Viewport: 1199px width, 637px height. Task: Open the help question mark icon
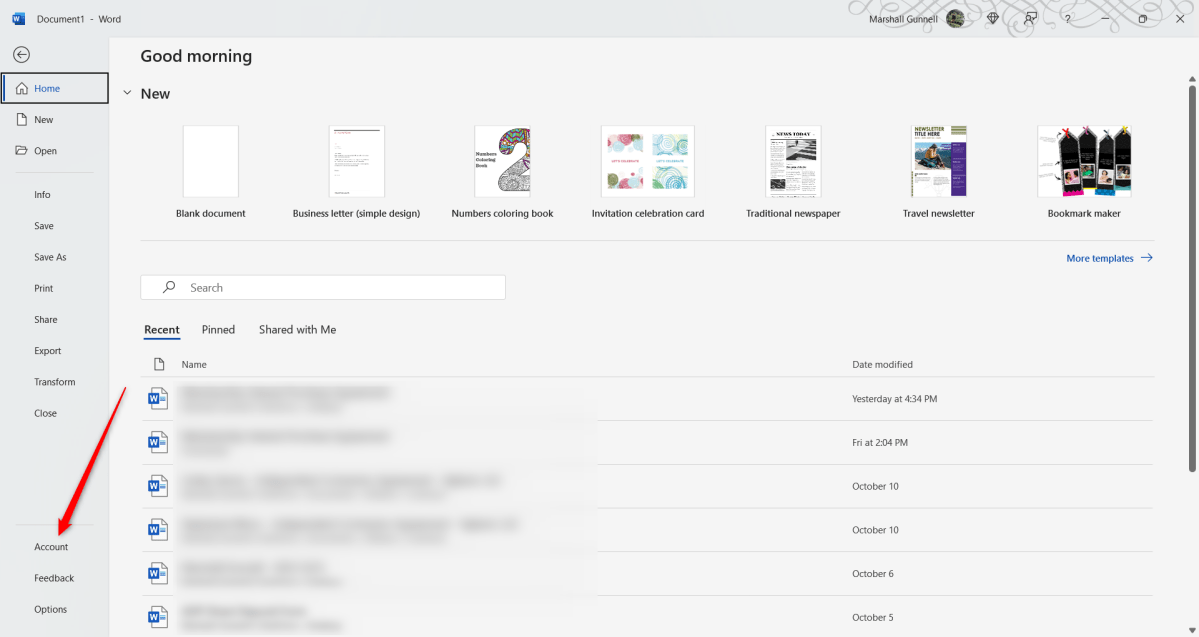click(1068, 19)
